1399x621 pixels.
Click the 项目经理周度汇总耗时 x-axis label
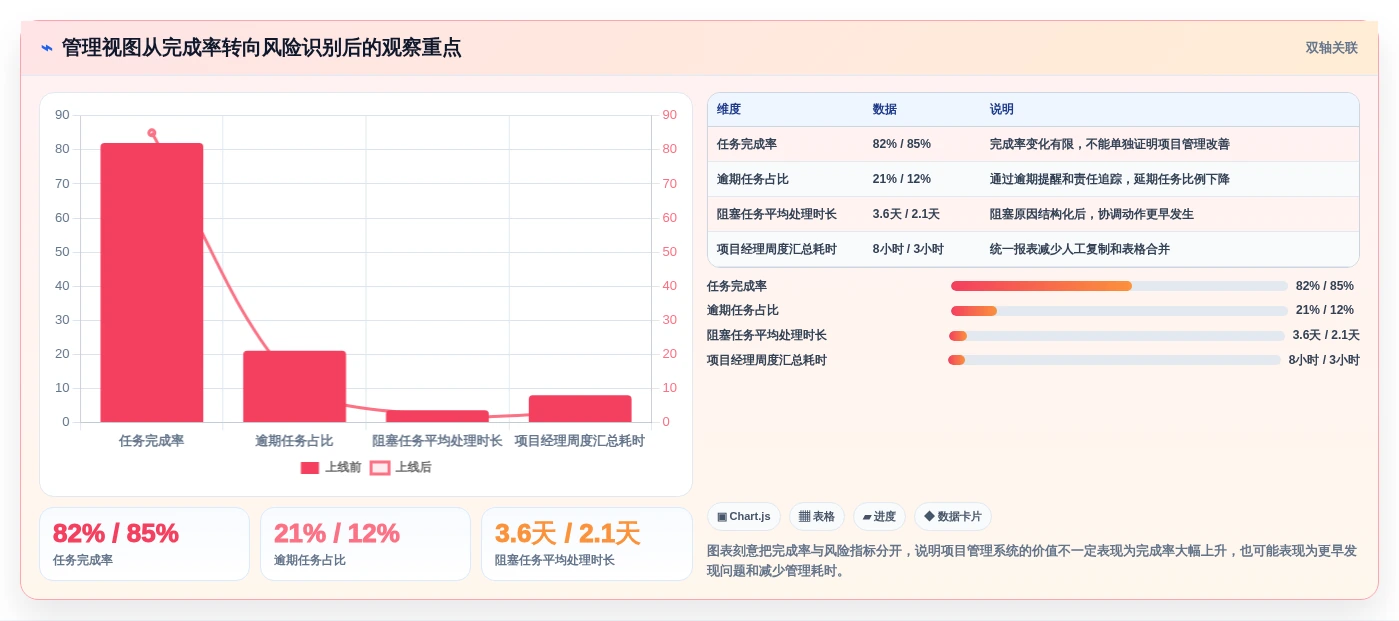click(x=580, y=440)
